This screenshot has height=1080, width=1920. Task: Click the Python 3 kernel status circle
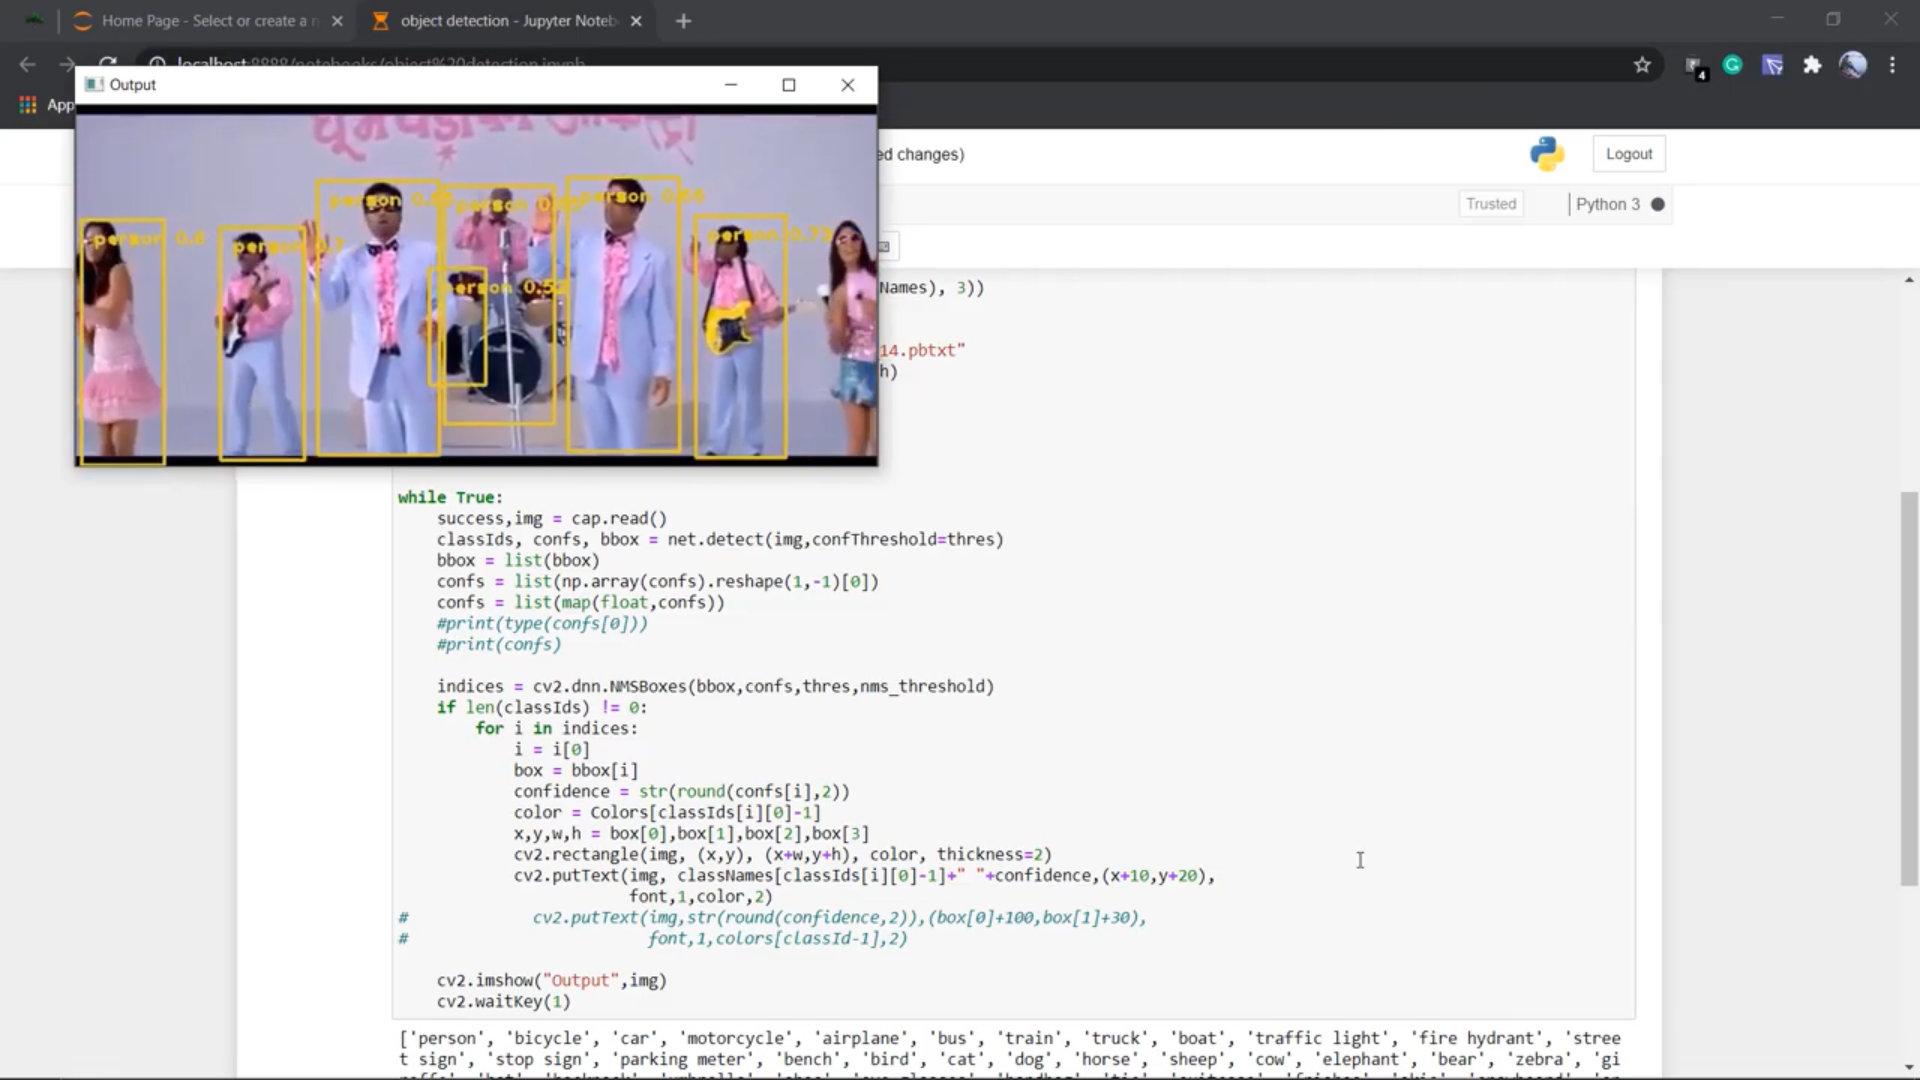pos(1658,204)
